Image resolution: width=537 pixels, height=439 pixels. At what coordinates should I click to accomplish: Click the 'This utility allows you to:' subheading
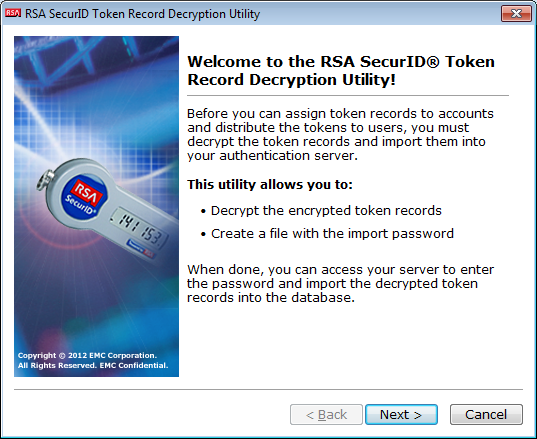click(x=270, y=184)
